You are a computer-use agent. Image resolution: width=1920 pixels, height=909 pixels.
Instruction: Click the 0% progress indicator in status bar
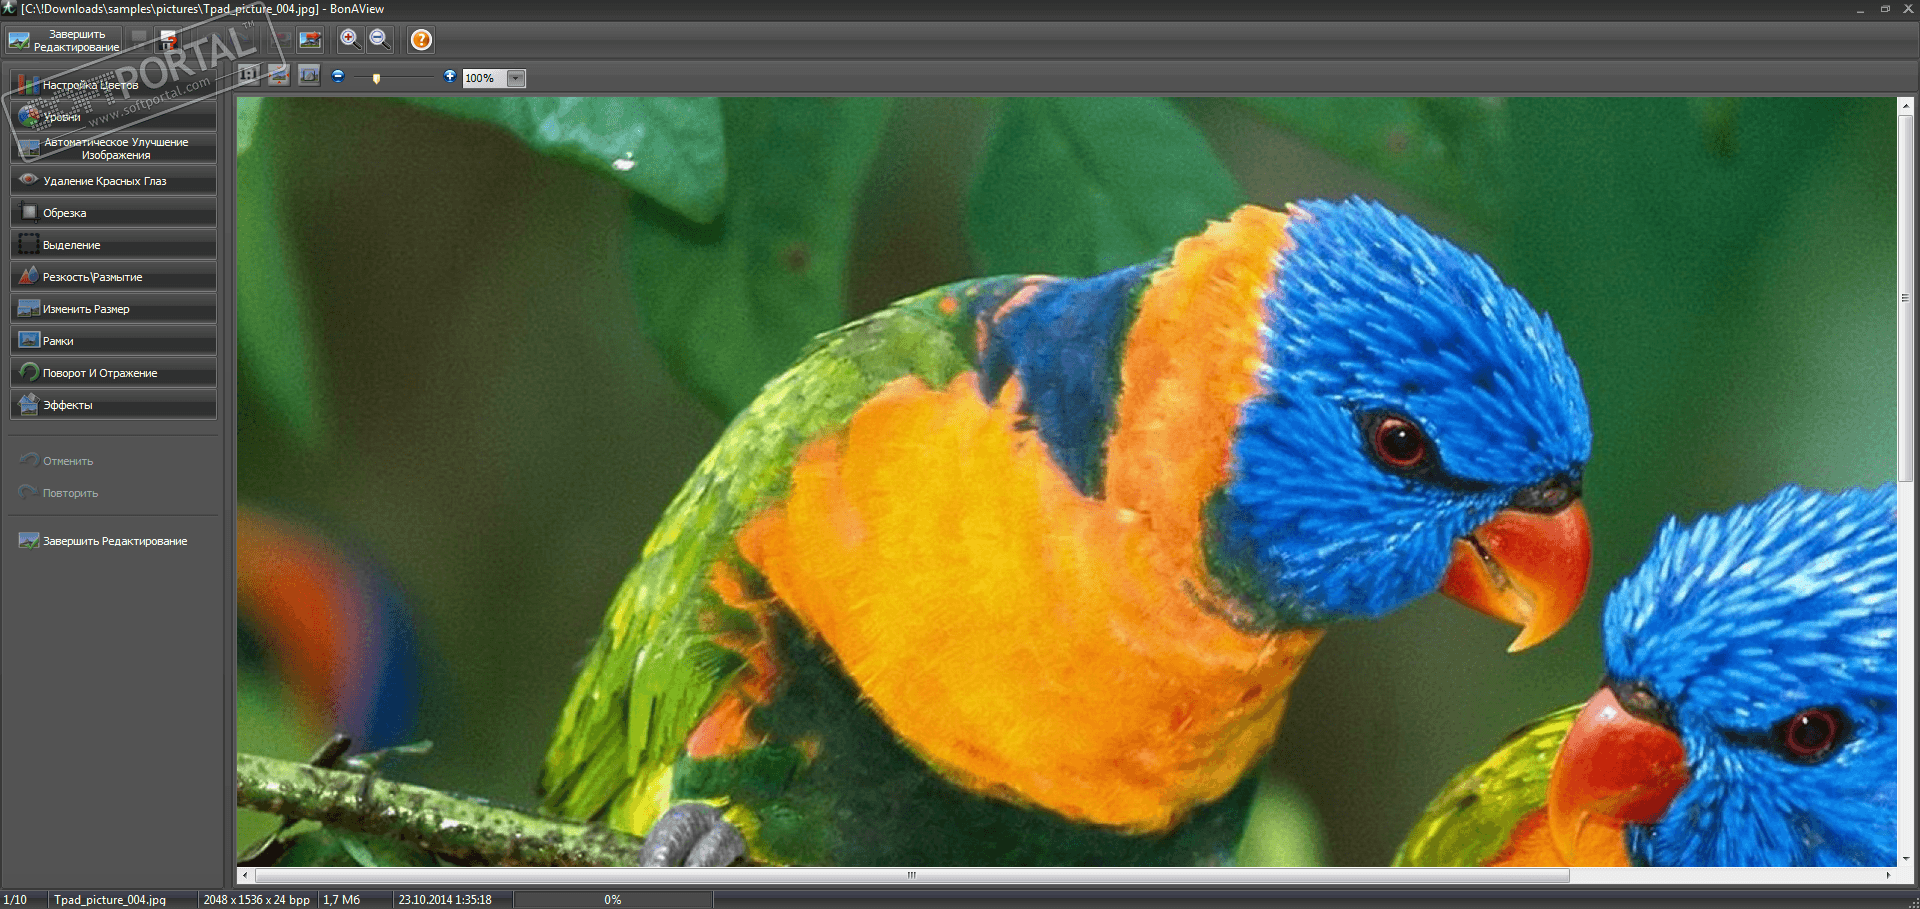(613, 900)
